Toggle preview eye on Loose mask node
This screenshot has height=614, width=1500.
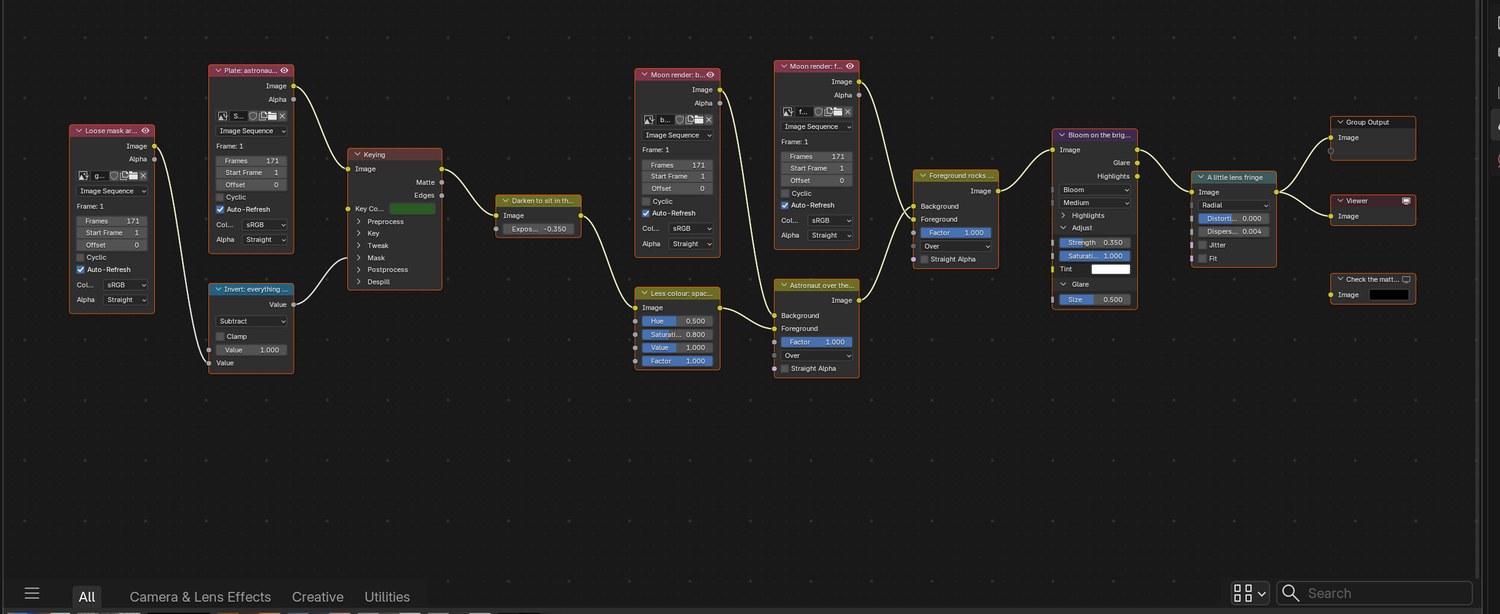146,130
